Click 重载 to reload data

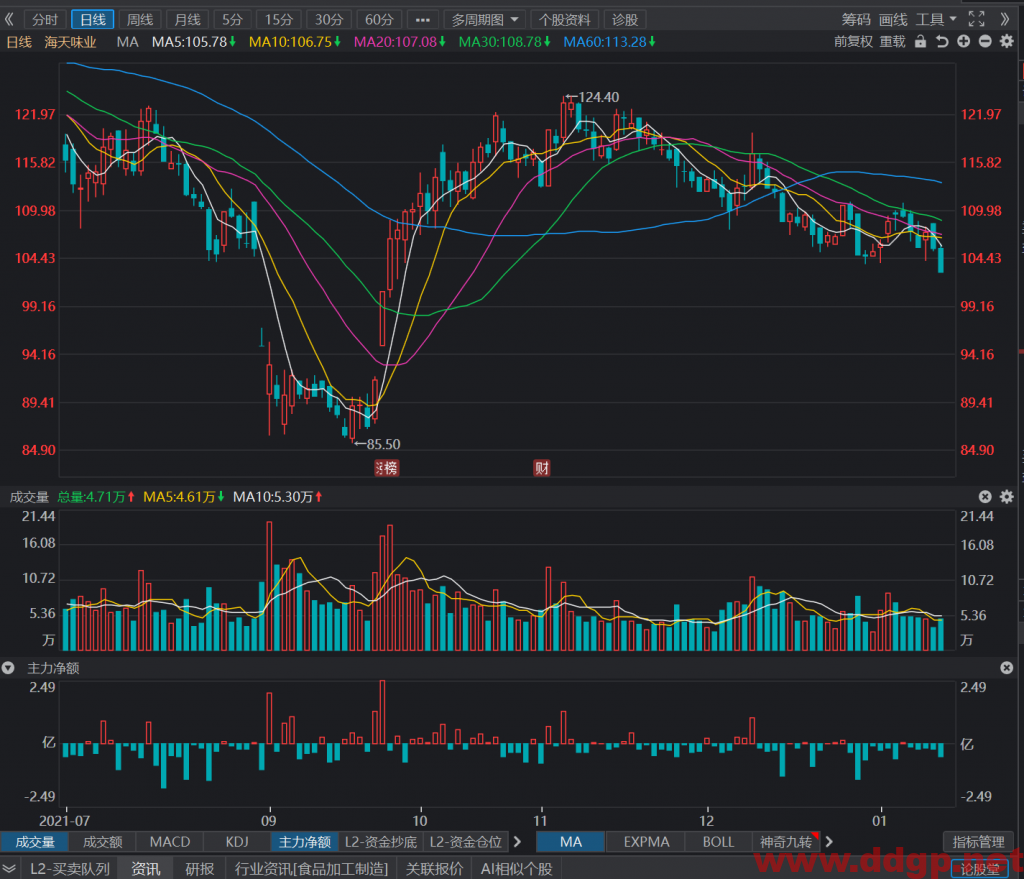pyautogui.click(x=892, y=42)
